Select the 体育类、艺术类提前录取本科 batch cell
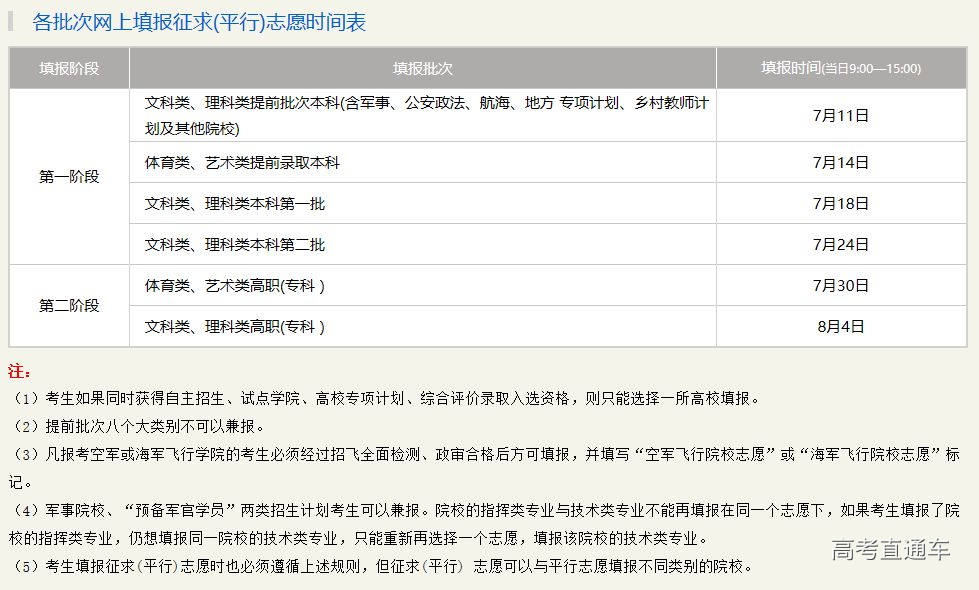The image size is (979, 590). pos(242,162)
